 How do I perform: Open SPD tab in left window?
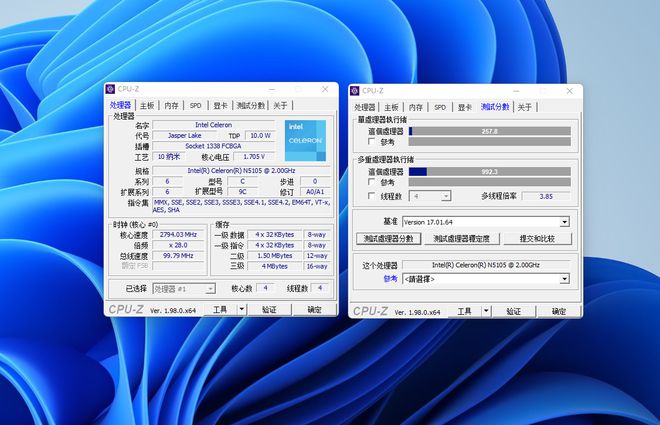(195, 105)
